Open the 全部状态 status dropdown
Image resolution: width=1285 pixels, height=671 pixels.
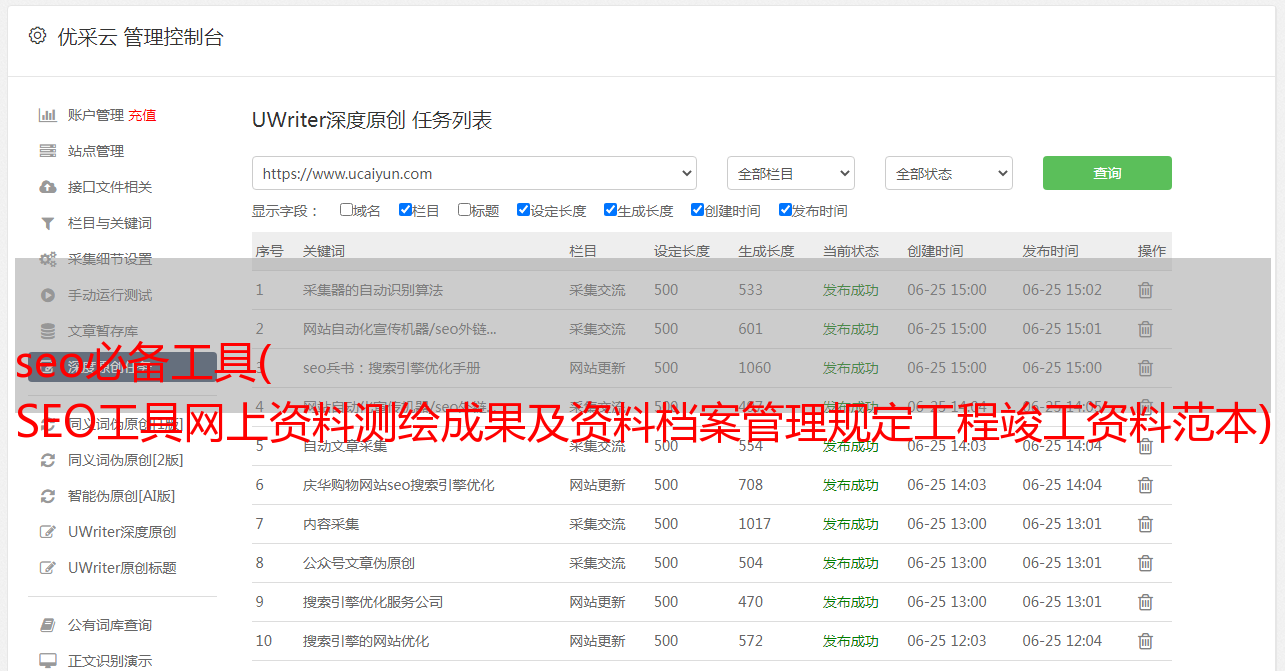click(949, 173)
